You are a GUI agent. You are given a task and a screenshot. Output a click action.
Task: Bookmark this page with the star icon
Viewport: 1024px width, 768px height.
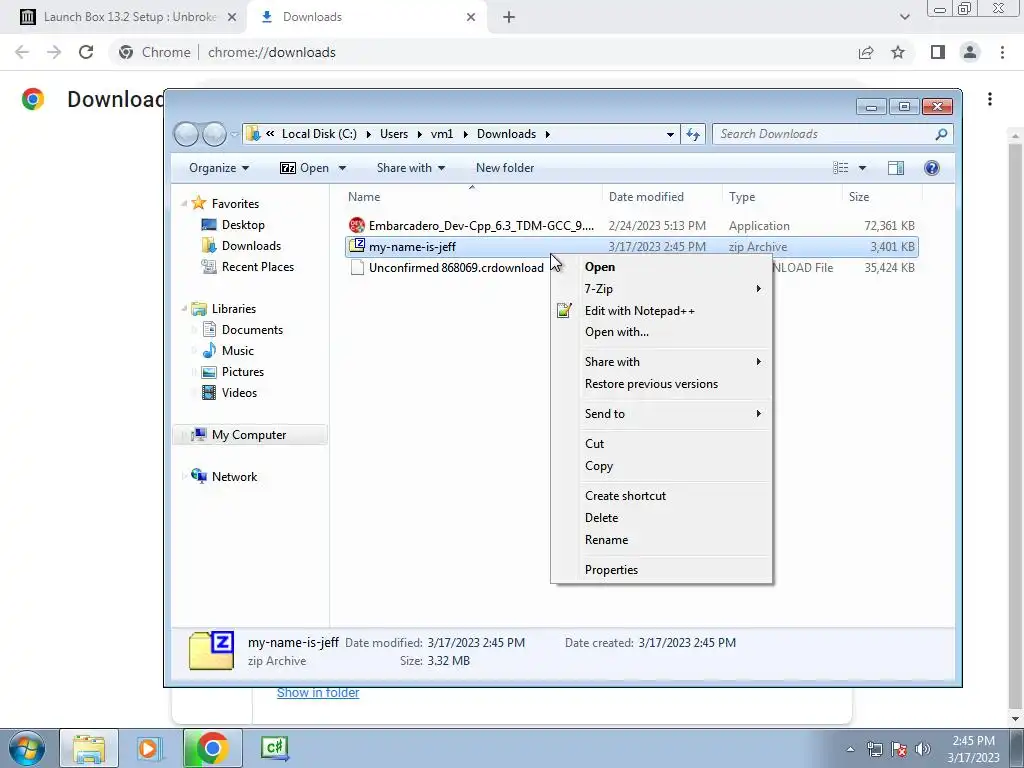tap(898, 52)
